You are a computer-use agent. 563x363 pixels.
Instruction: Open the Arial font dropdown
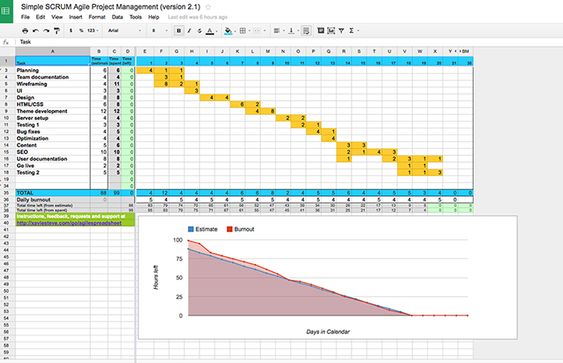point(124,31)
